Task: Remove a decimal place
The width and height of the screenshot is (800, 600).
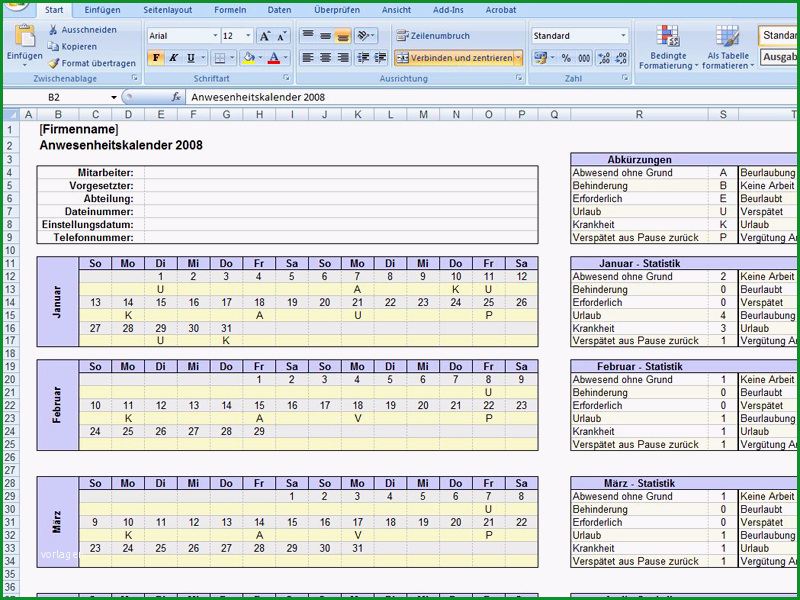Action: click(621, 58)
